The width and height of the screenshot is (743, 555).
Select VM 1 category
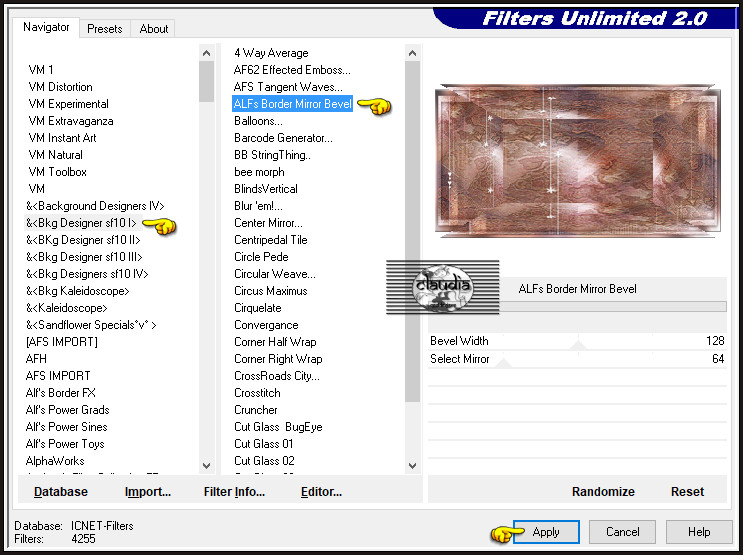[41, 70]
